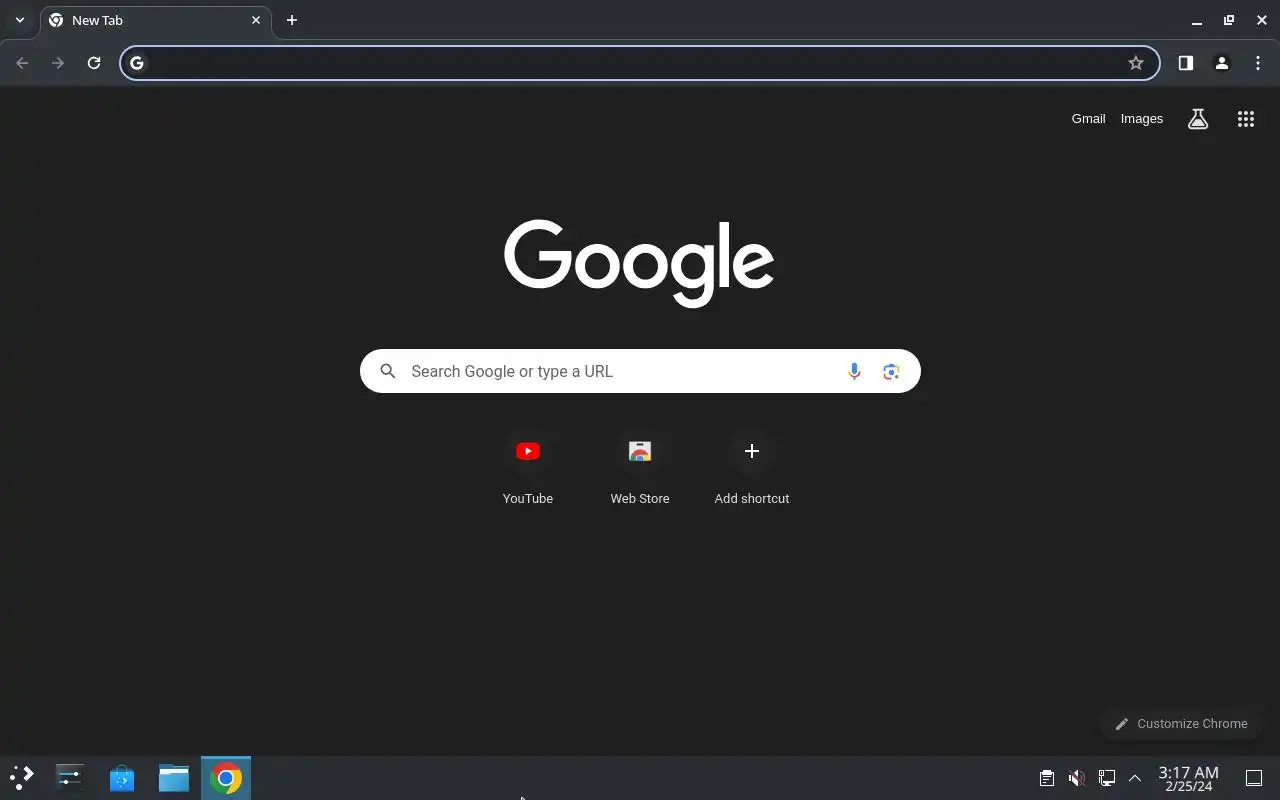Open the profile avatar icon

[1221, 63]
